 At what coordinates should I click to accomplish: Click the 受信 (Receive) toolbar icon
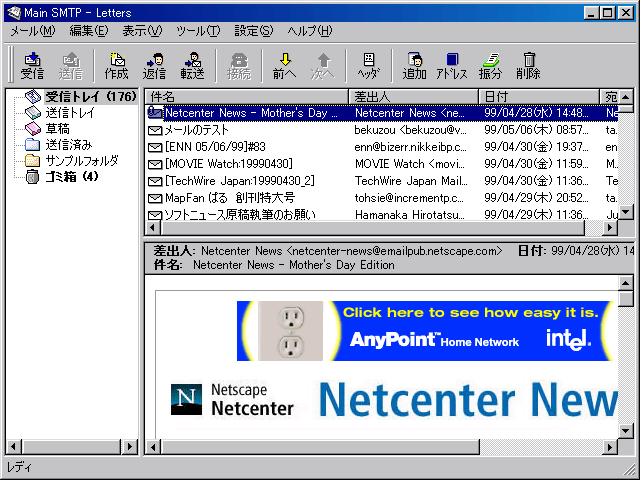click(32, 66)
